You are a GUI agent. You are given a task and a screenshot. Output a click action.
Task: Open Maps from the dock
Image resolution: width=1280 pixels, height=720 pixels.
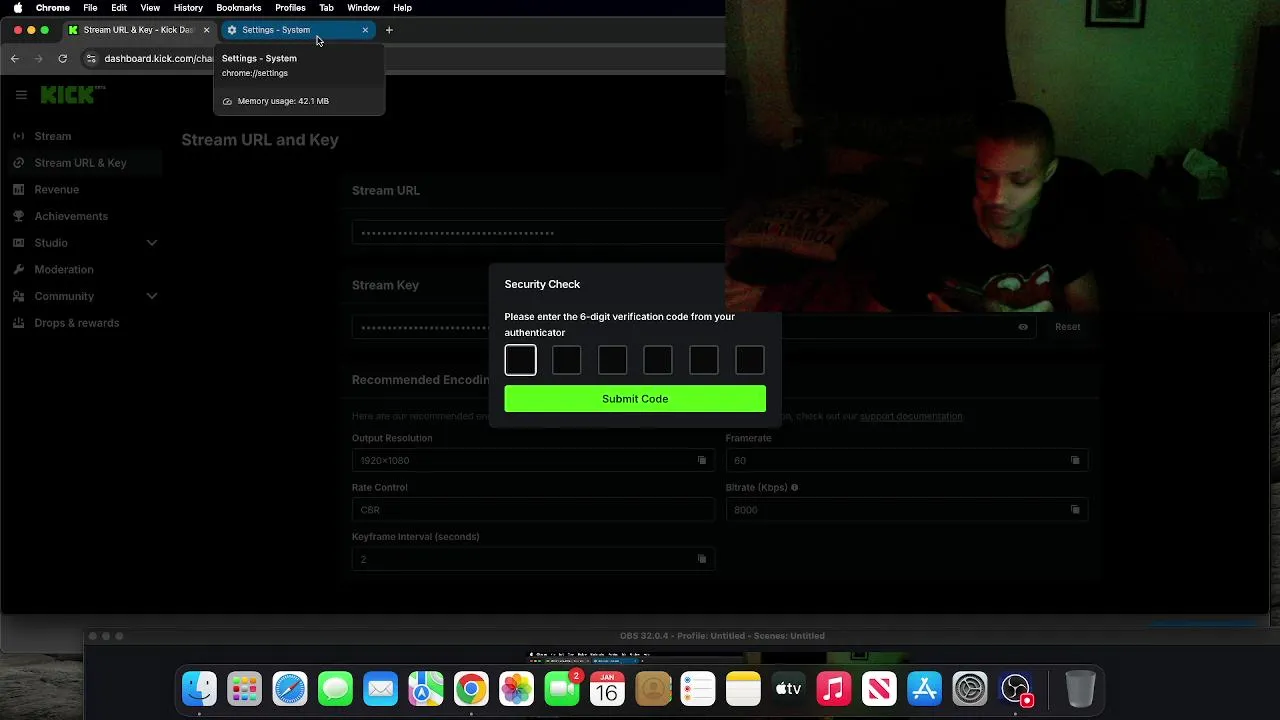point(426,689)
